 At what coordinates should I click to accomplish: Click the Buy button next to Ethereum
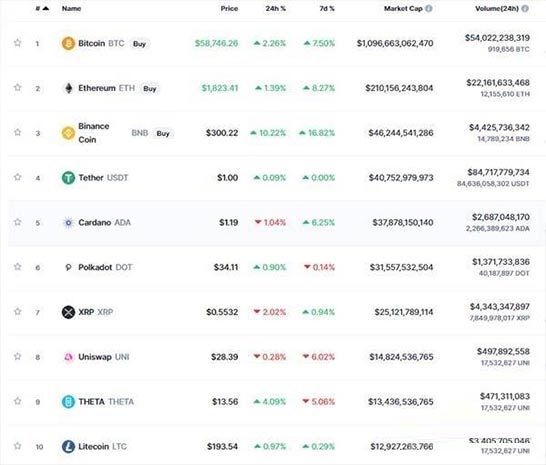coord(150,88)
